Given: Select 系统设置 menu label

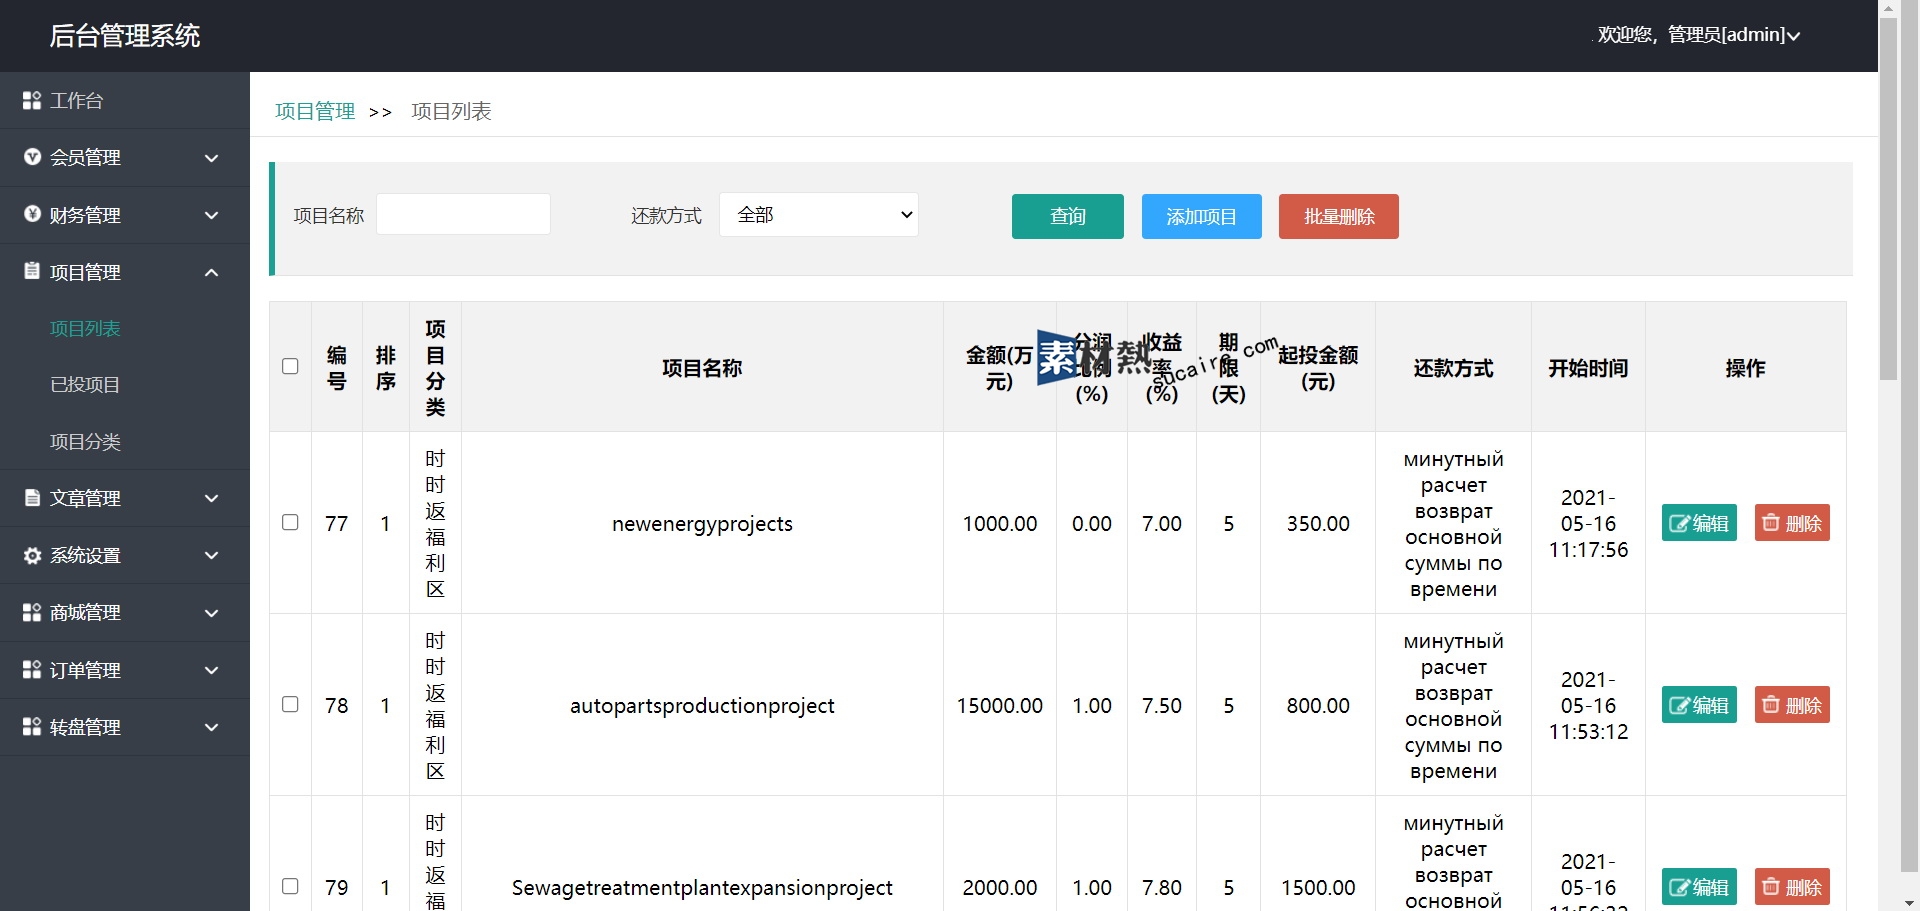Looking at the screenshot, I should 85,555.
